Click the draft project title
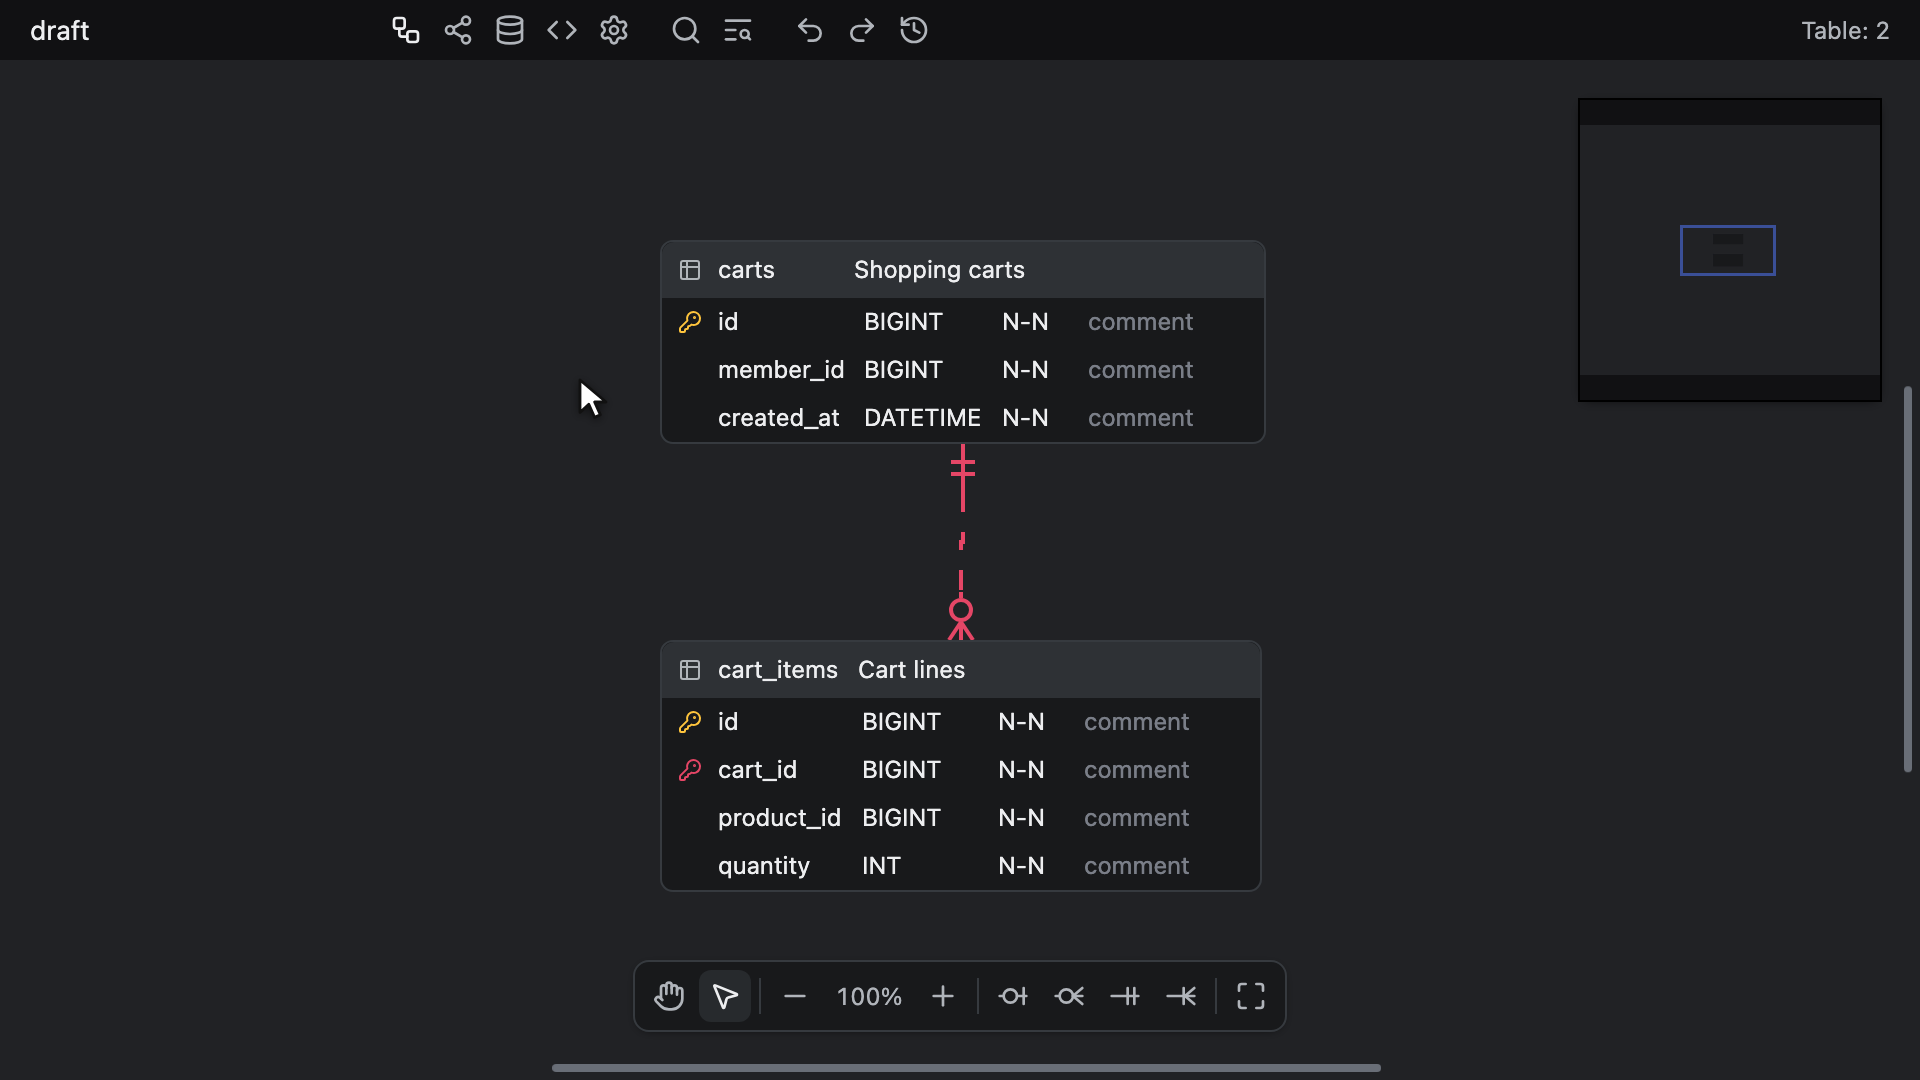Screen dimensions: 1920x1080 tap(60, 31)
